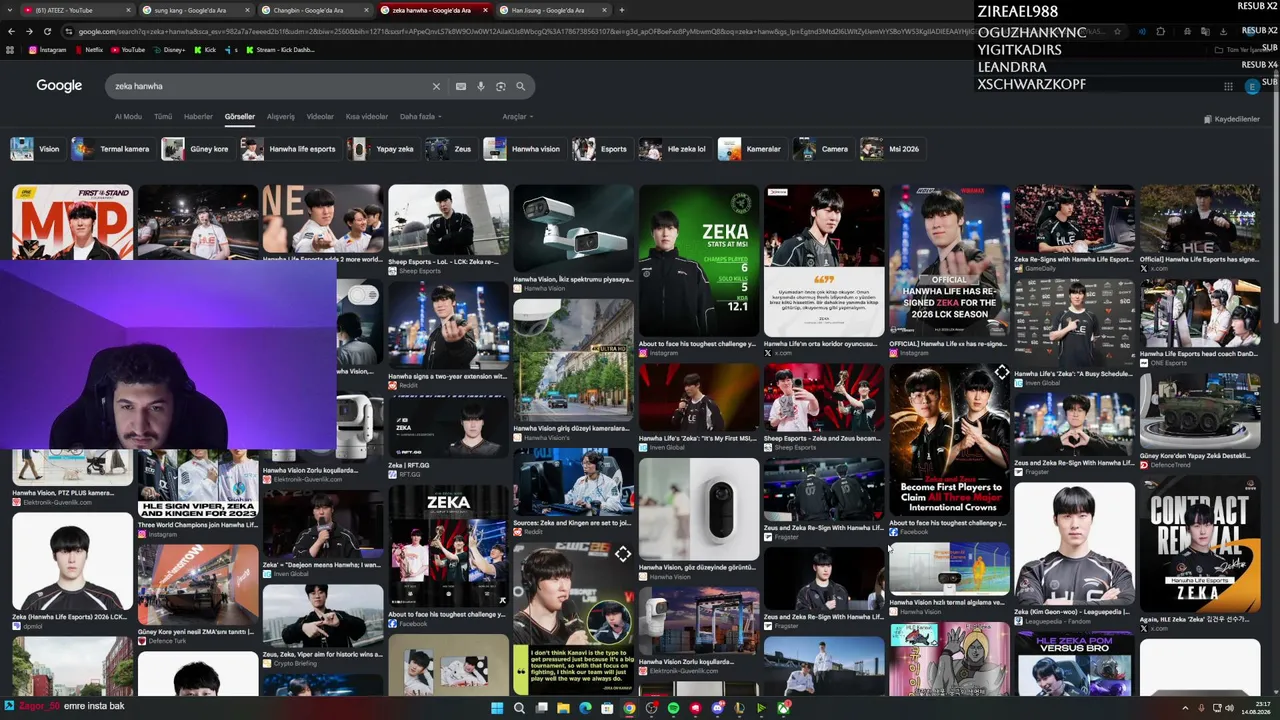Screen dimensions: 1280x720
Task: Switch to the Han Jisung tab
Action: 552,10
